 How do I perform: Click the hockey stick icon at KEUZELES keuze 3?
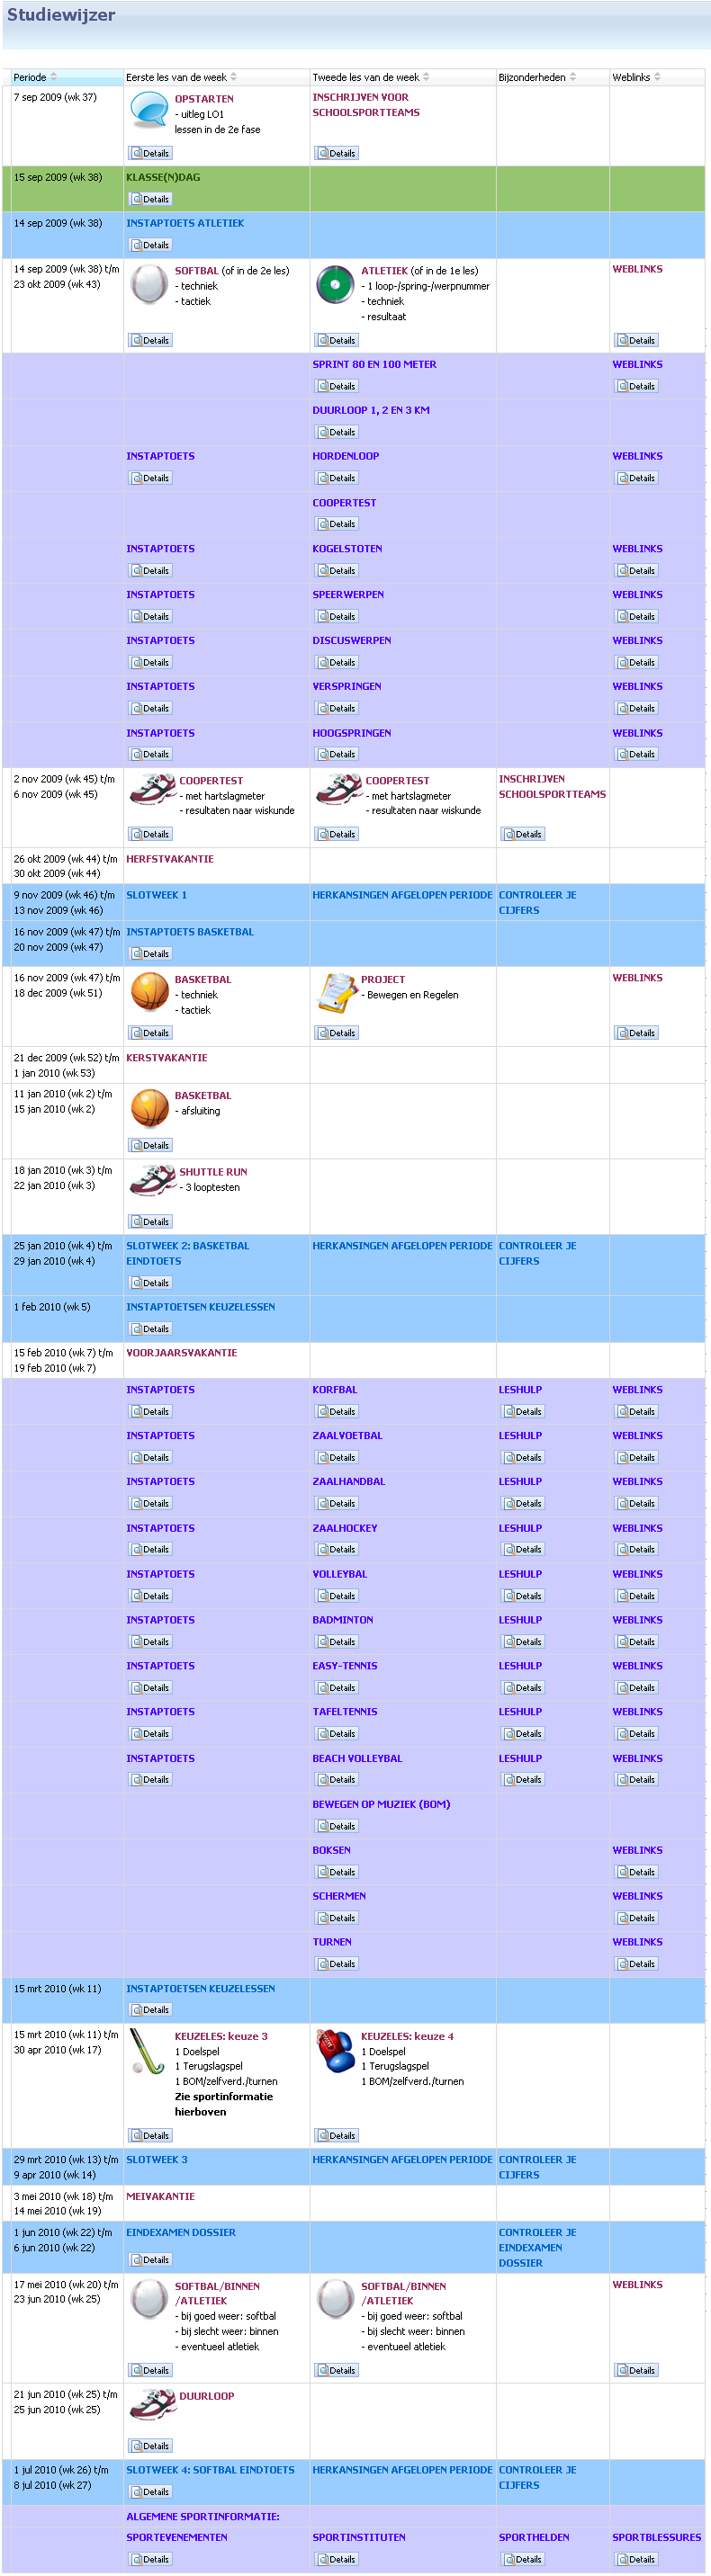pos(148,2052)
